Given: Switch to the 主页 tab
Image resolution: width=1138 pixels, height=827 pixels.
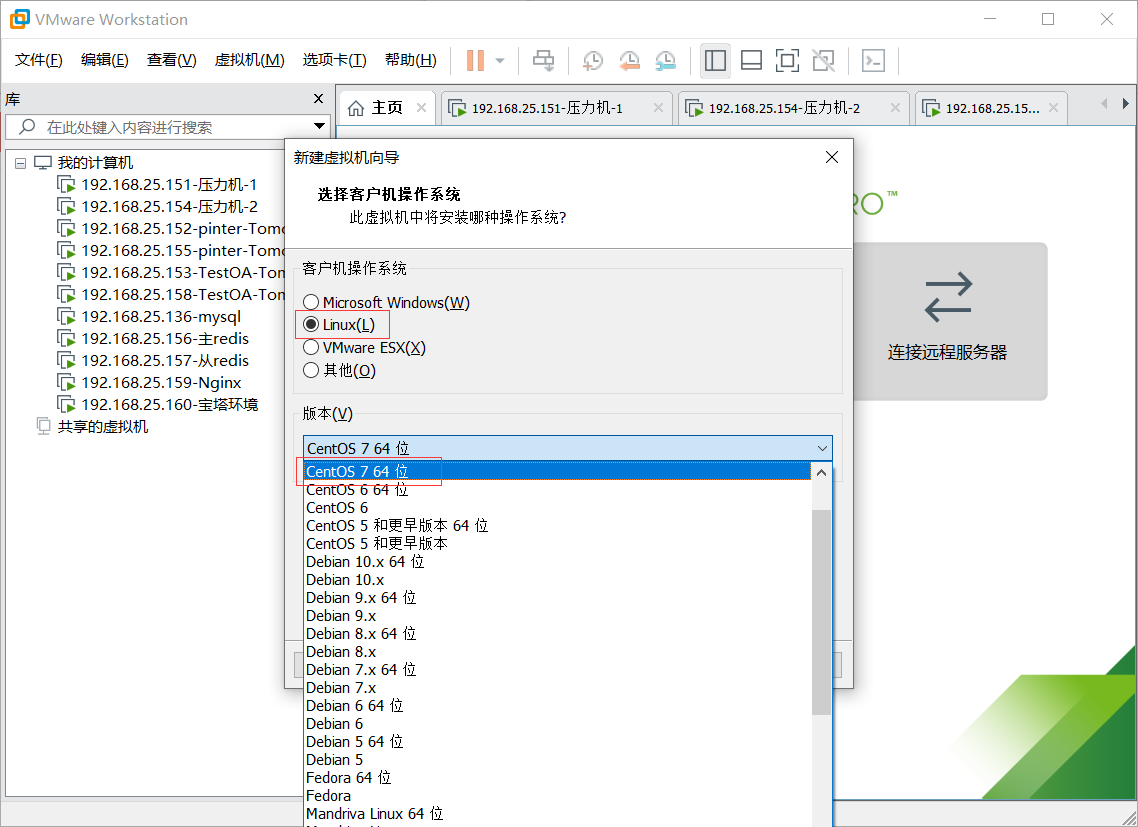Looking at the screenshot, I should pos(386,108).
